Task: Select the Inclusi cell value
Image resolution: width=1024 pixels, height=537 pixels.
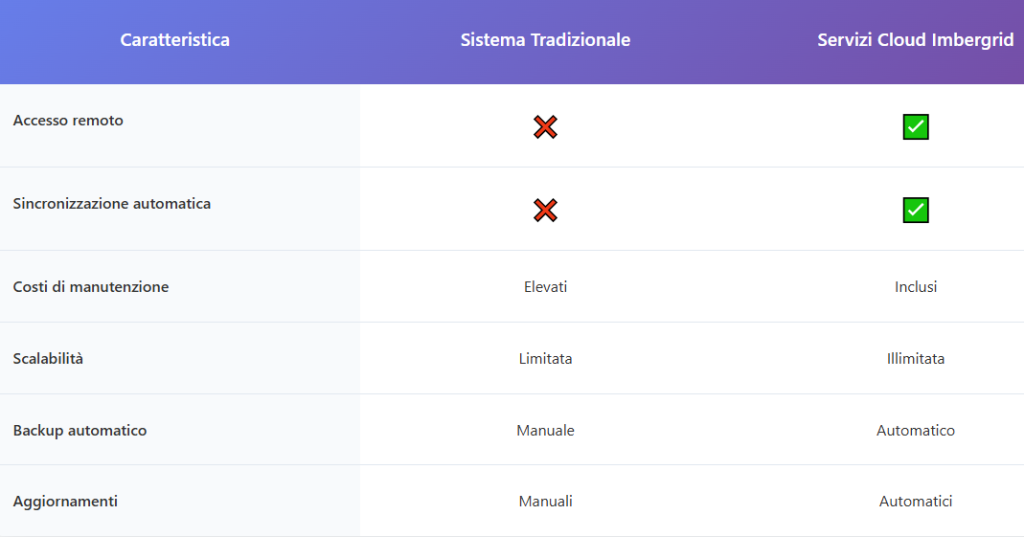Action: point(915,287)
